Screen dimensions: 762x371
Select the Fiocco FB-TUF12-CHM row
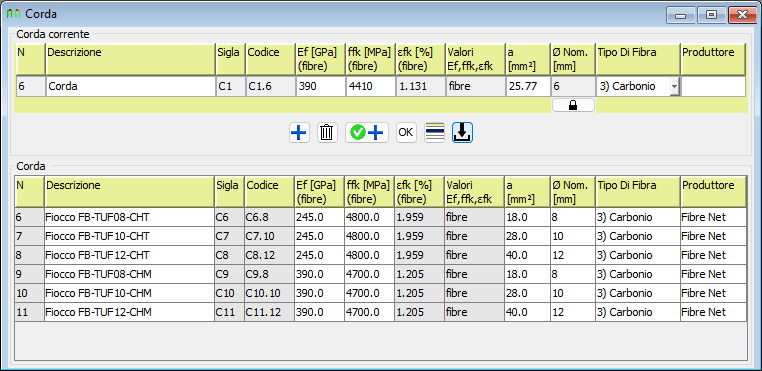tap(381, 312)
